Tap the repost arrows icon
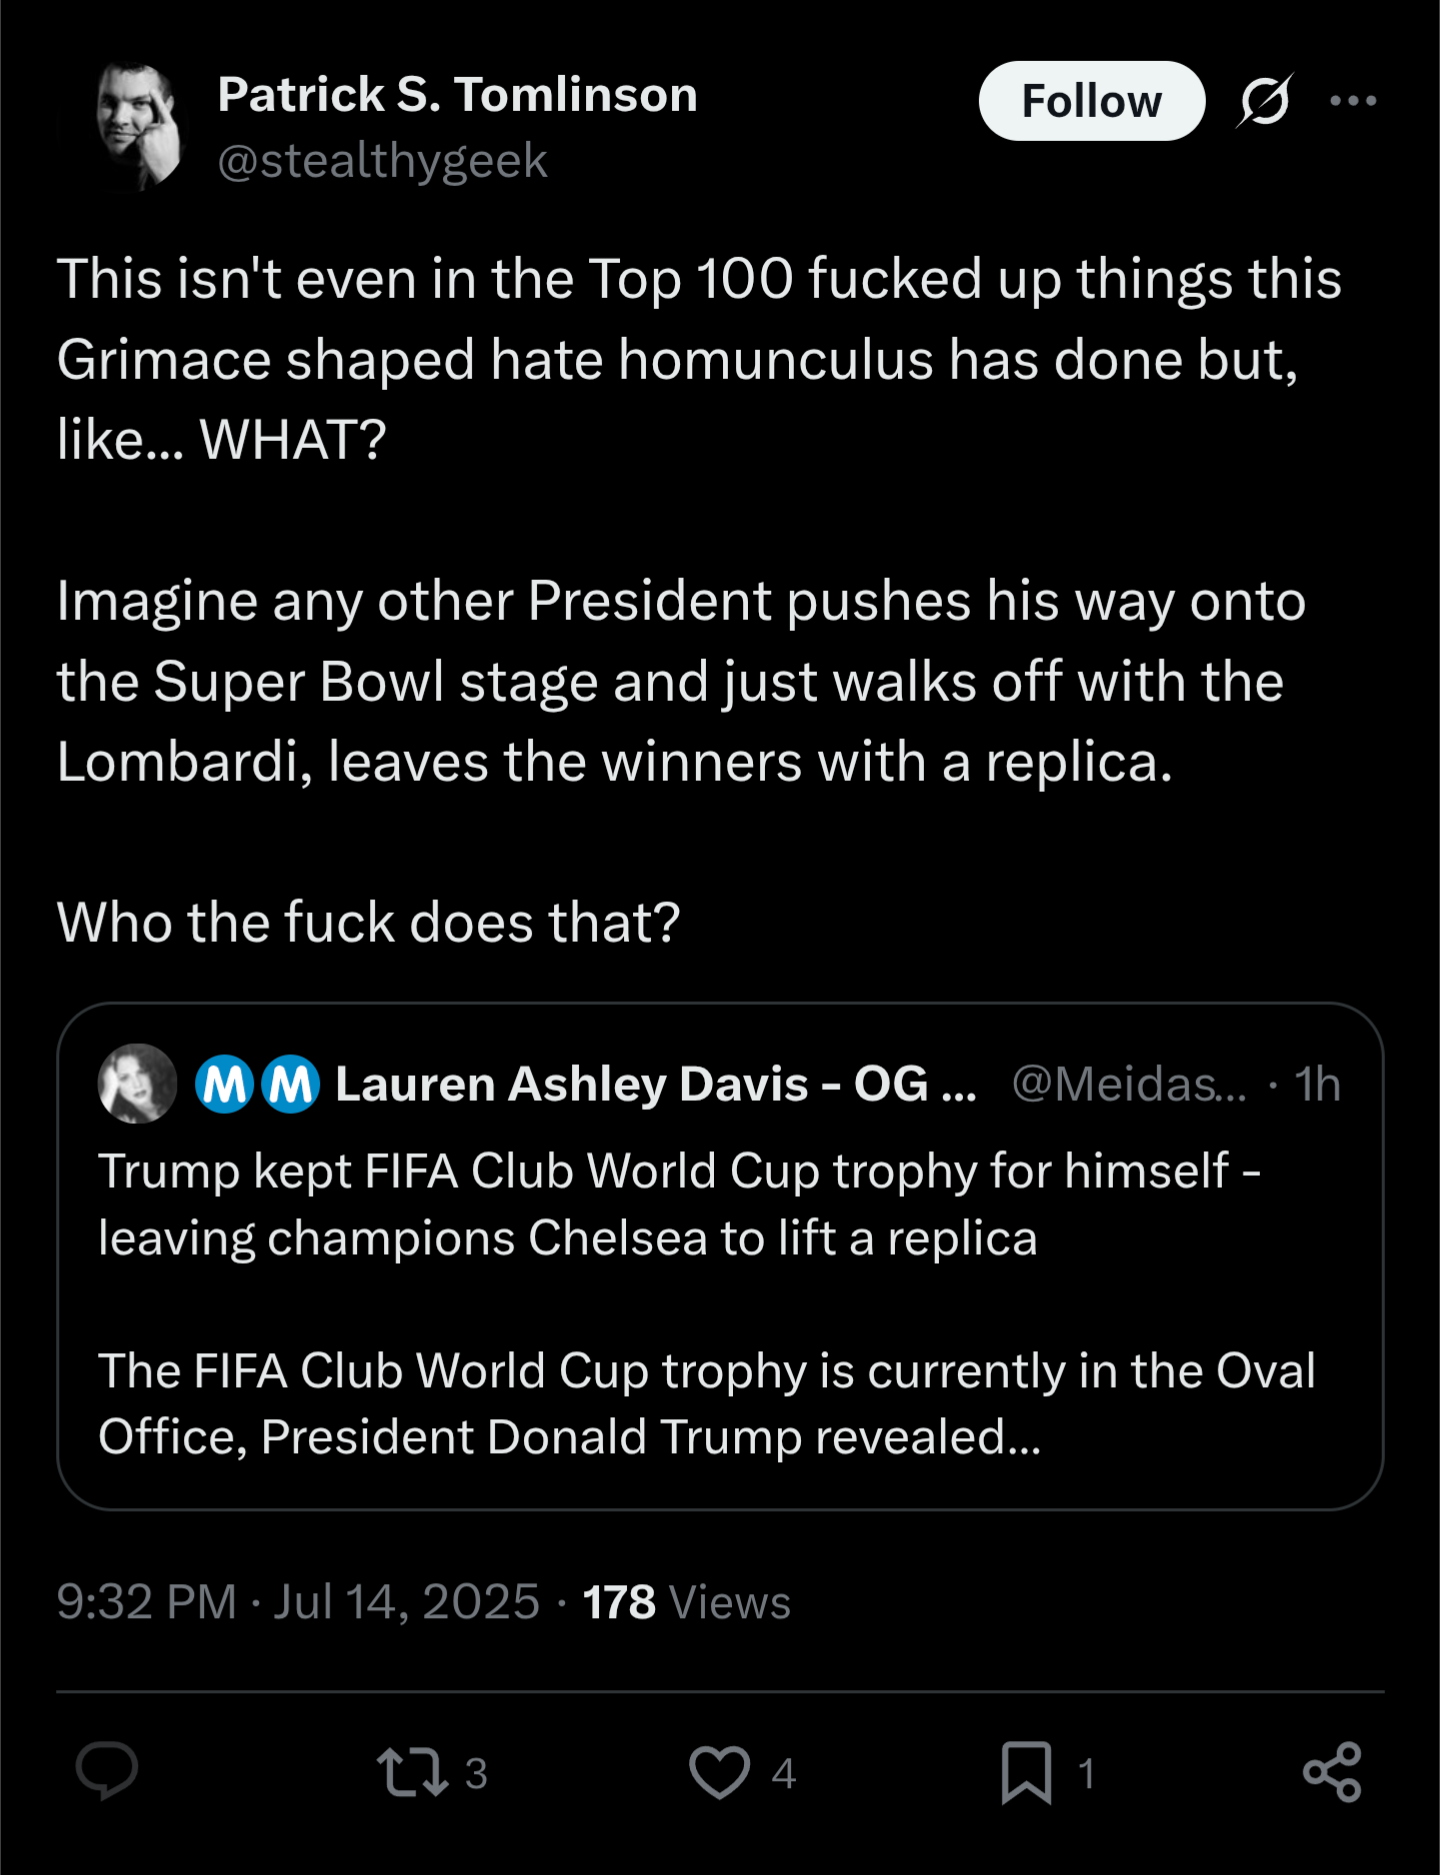 (411, 1771)
